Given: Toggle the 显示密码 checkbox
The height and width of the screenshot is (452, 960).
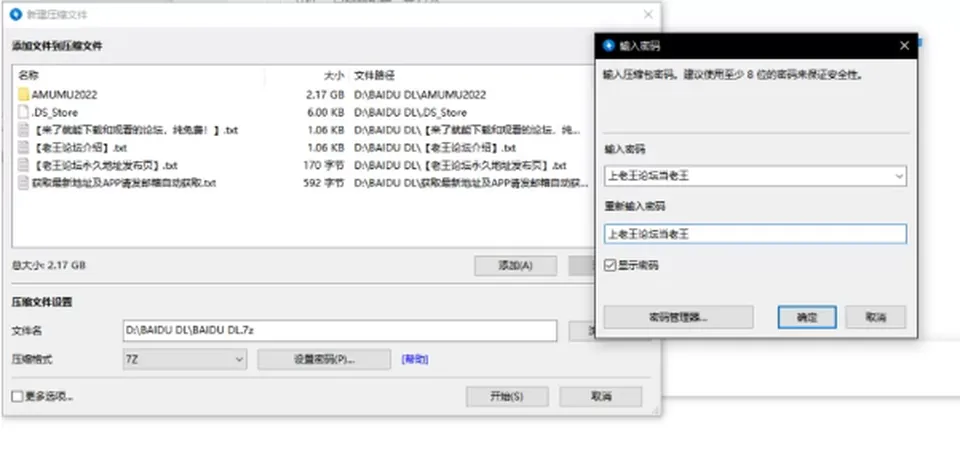Looking at the screenshot, I should pyautogui.click(x=610, y=265).
